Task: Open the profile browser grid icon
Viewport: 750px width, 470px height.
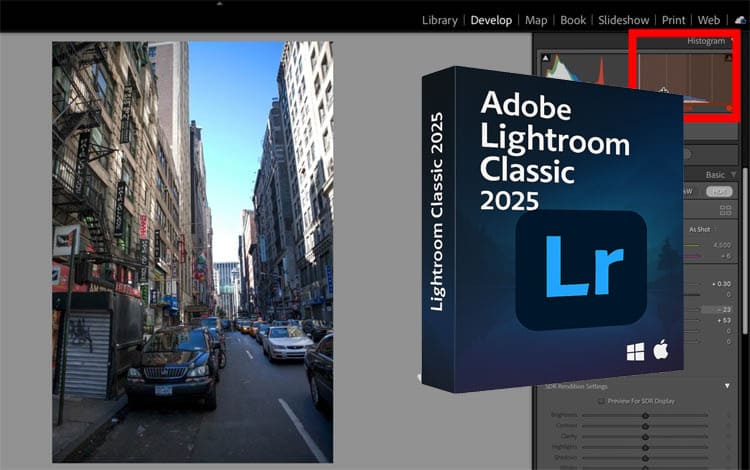Action: click(725, 210)
